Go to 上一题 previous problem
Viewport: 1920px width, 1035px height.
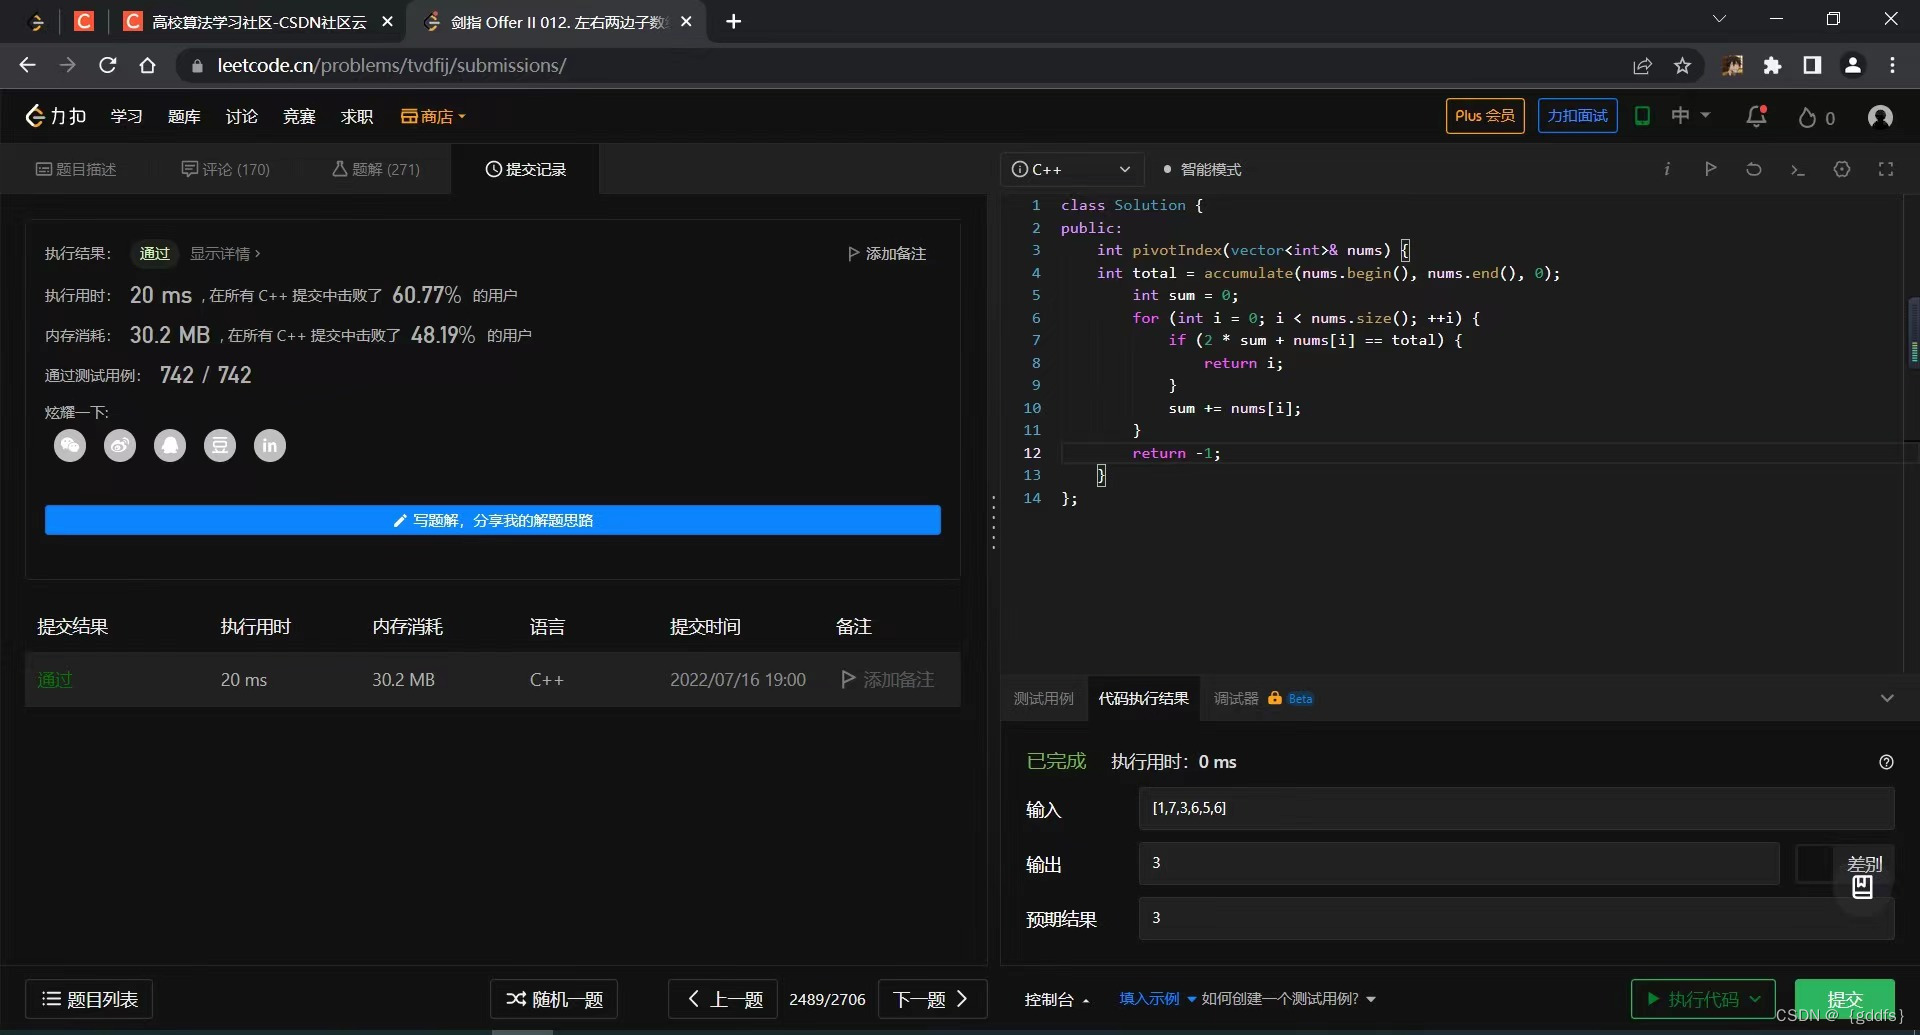point(723,999)
